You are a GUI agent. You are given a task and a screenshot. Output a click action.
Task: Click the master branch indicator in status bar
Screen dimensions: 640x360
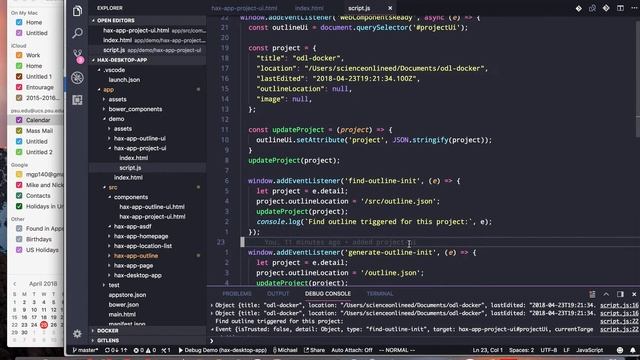(85, 350)
